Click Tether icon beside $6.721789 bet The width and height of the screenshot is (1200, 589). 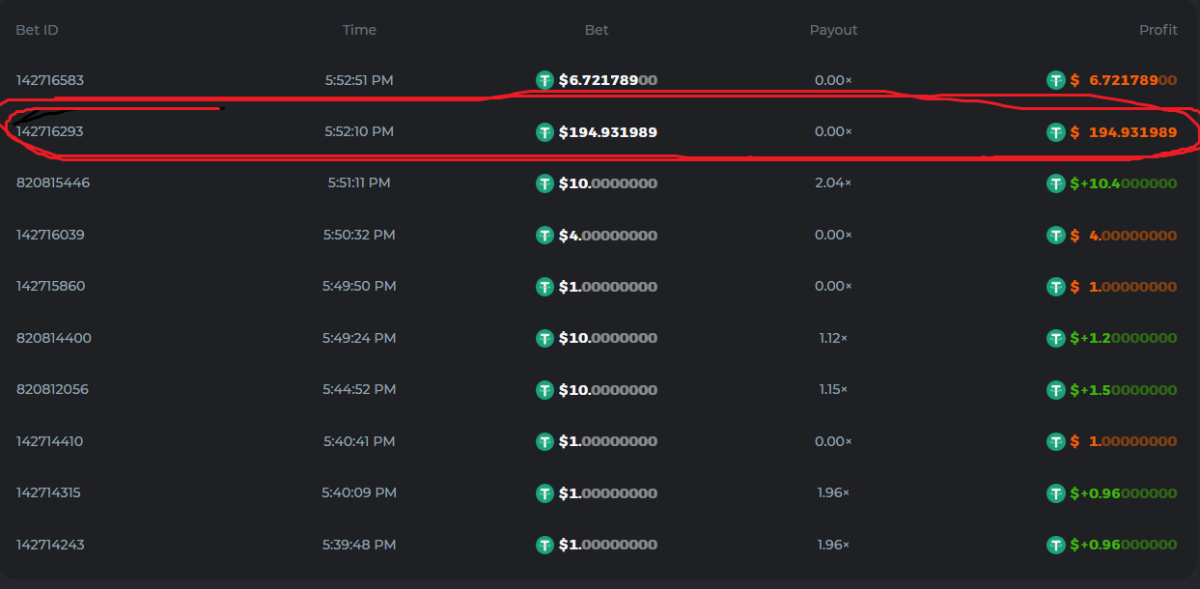(545, 80)
